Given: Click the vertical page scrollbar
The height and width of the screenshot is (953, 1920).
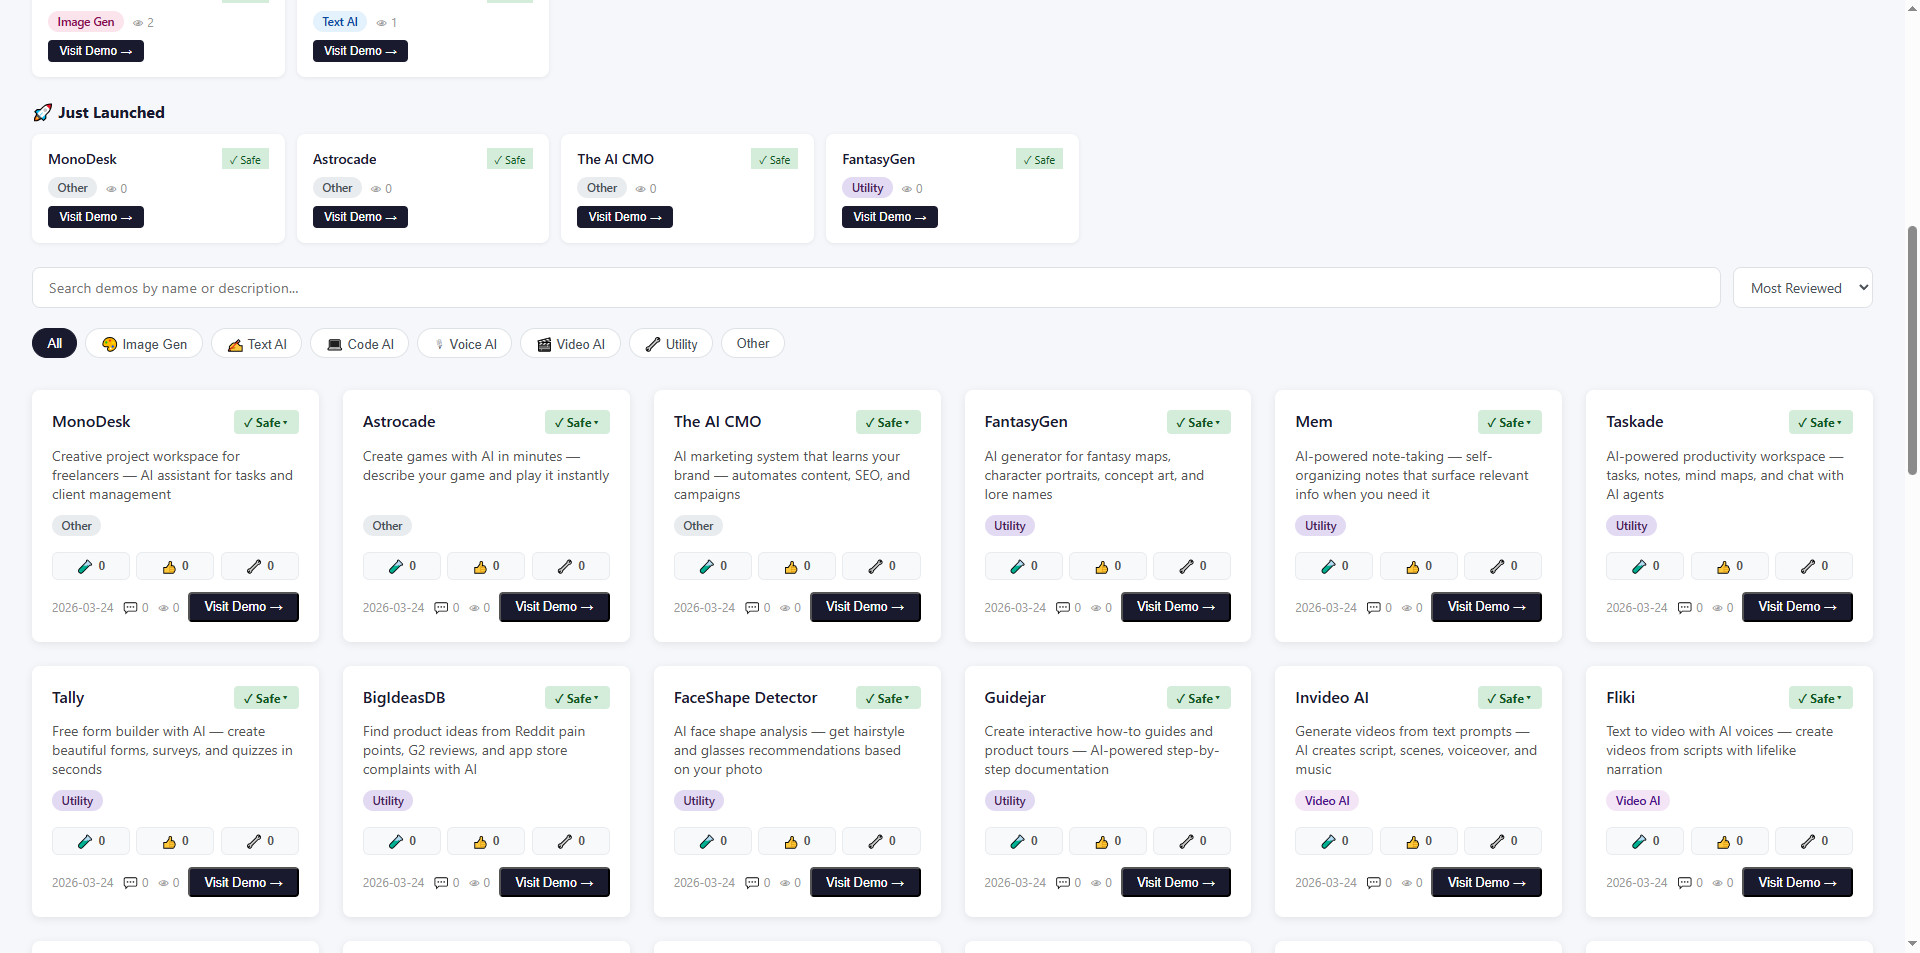Looking at the screenshot, I should pos(1912,350).
